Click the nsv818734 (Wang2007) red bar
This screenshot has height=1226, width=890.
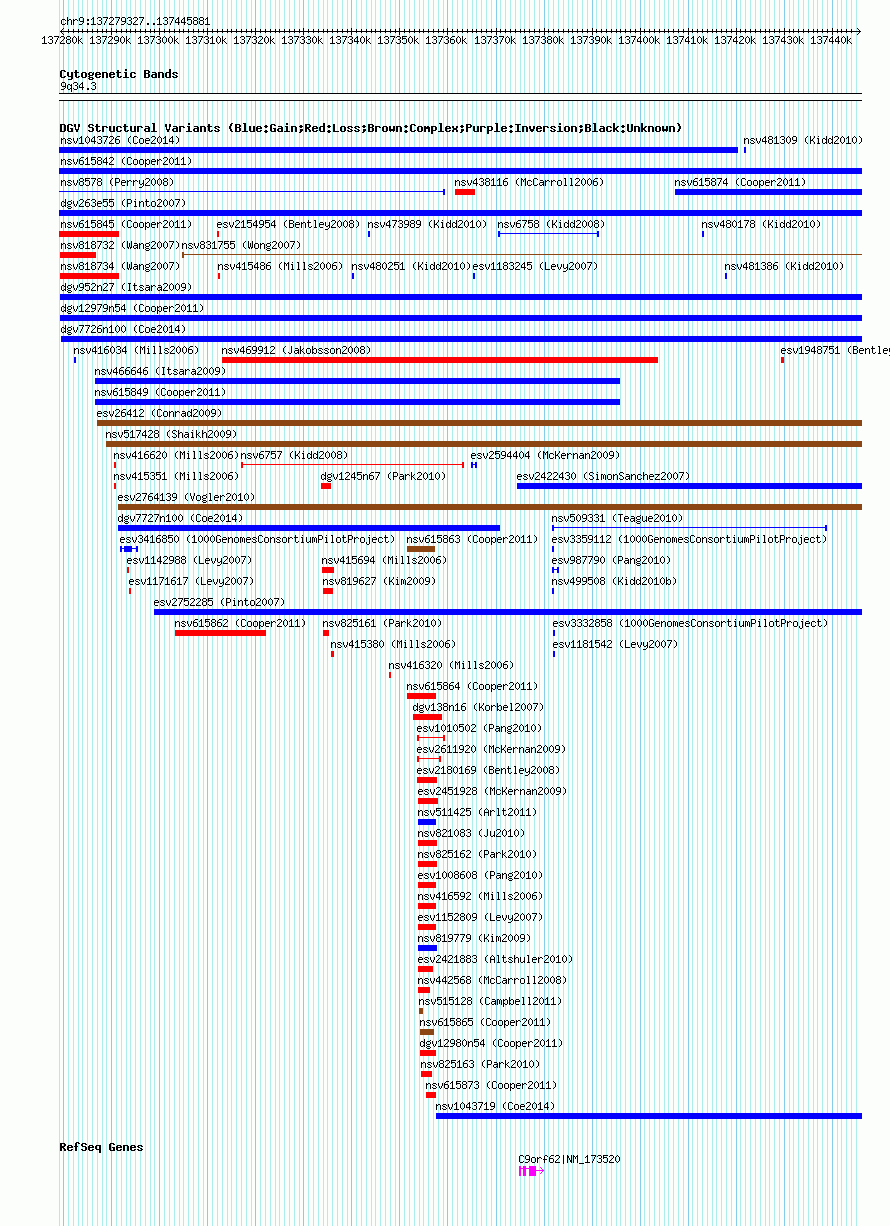coord(89,276)
